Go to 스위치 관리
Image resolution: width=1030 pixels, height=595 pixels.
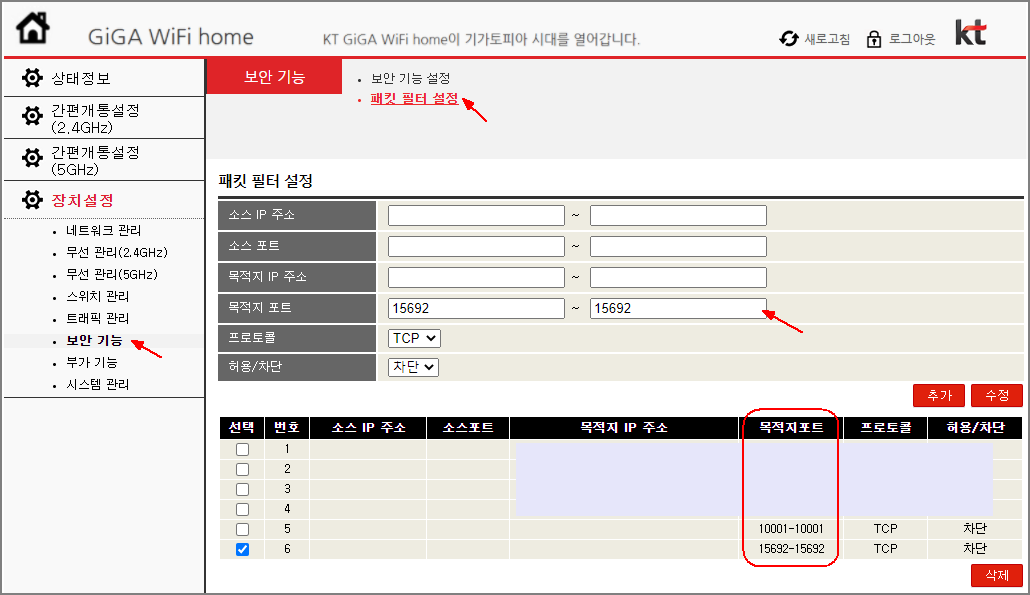click(97, 296)
